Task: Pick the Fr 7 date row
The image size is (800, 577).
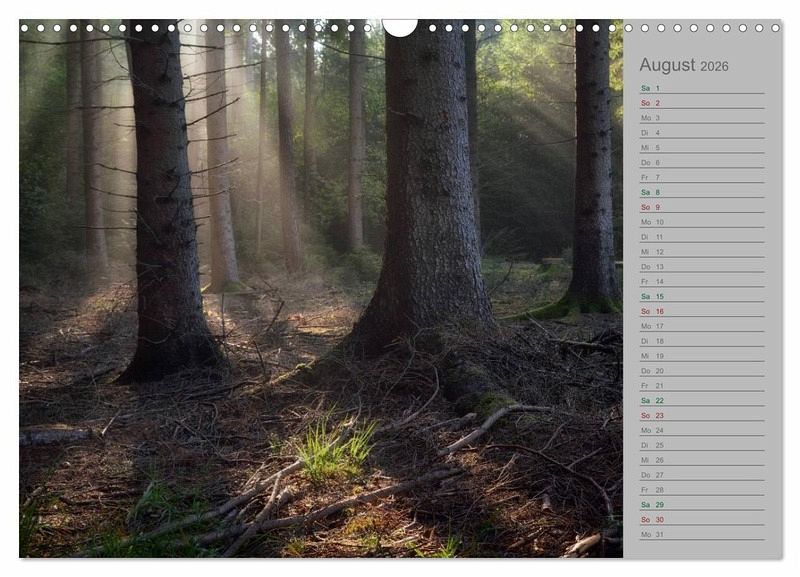Action: 701,177
